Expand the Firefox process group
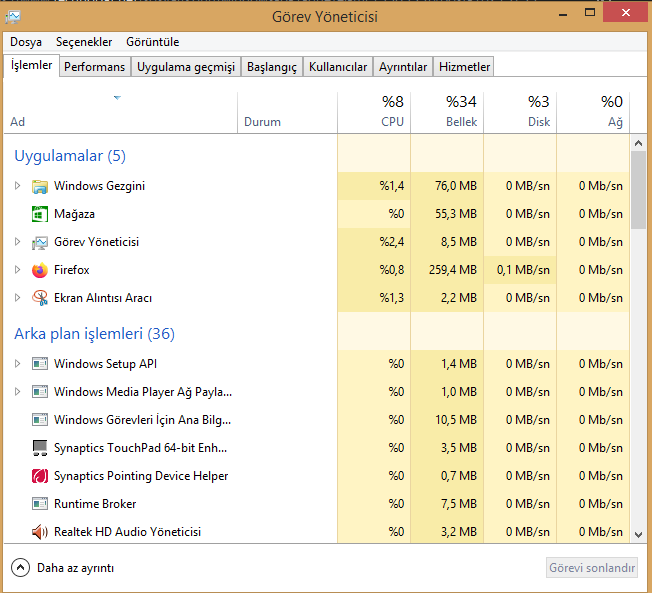 17,269
